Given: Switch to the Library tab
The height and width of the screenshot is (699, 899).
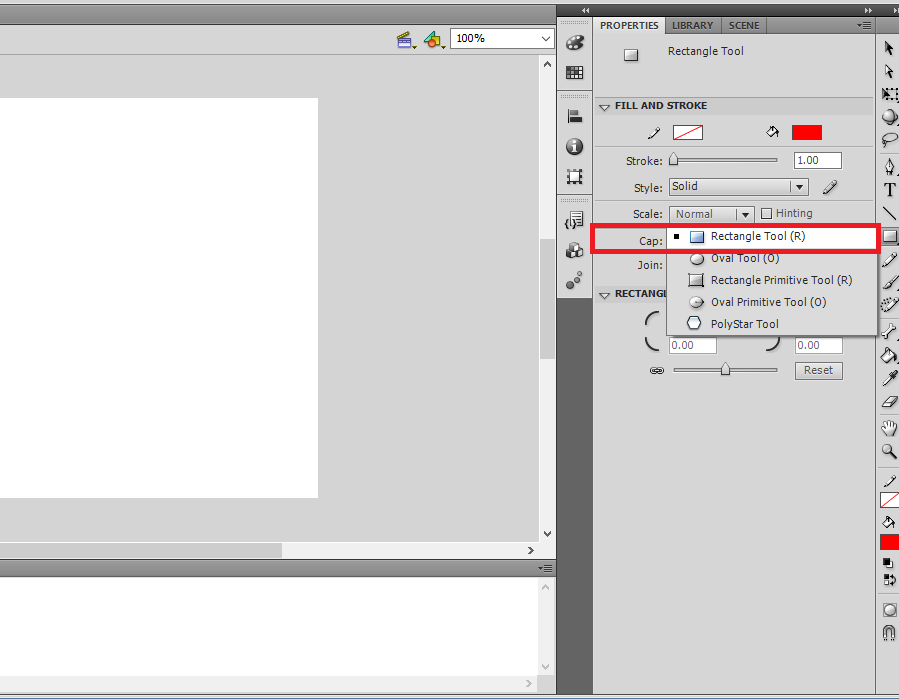Looking at the screenshot, I should coord(692,25).
